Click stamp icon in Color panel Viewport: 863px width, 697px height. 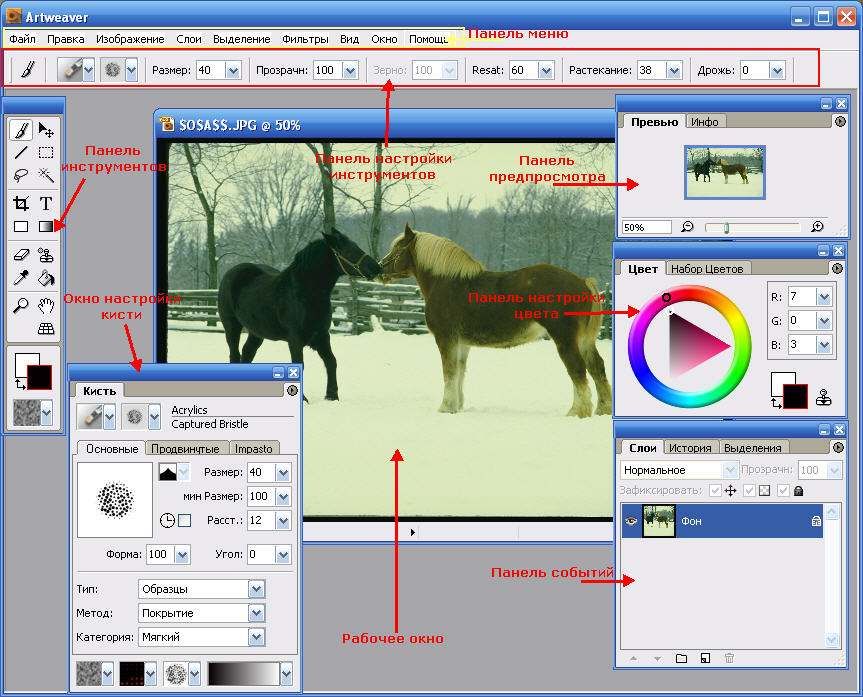pos(823,397)
